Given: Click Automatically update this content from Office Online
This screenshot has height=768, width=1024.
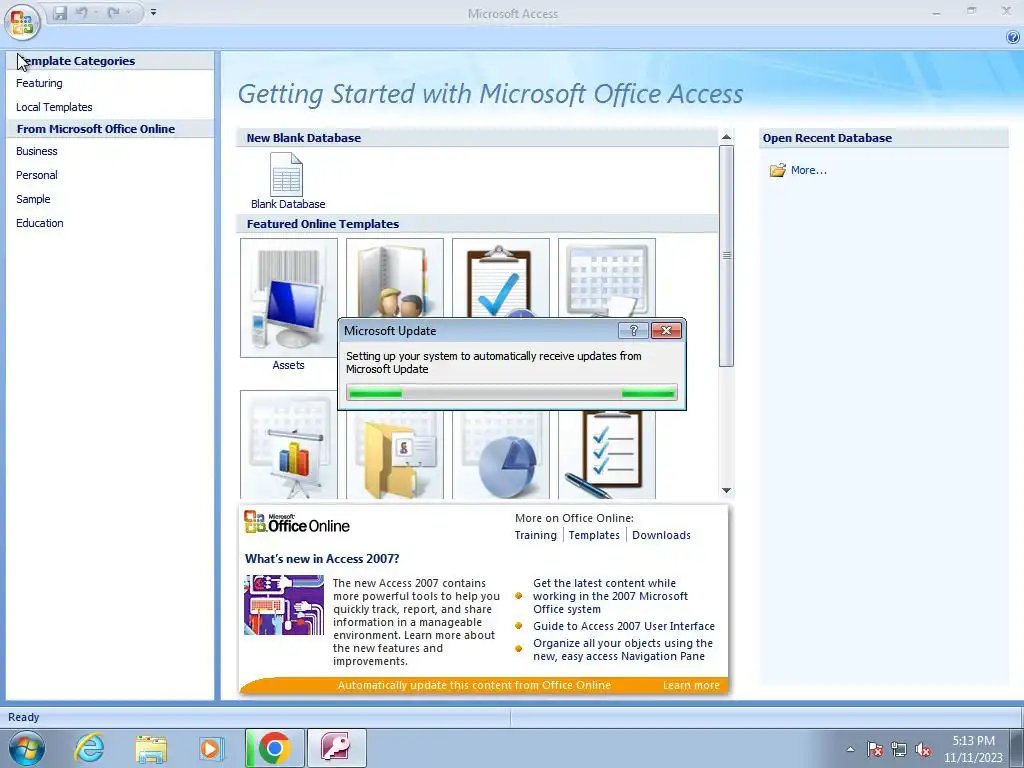Looking at the screenshot, I should [x=474, y=685].
